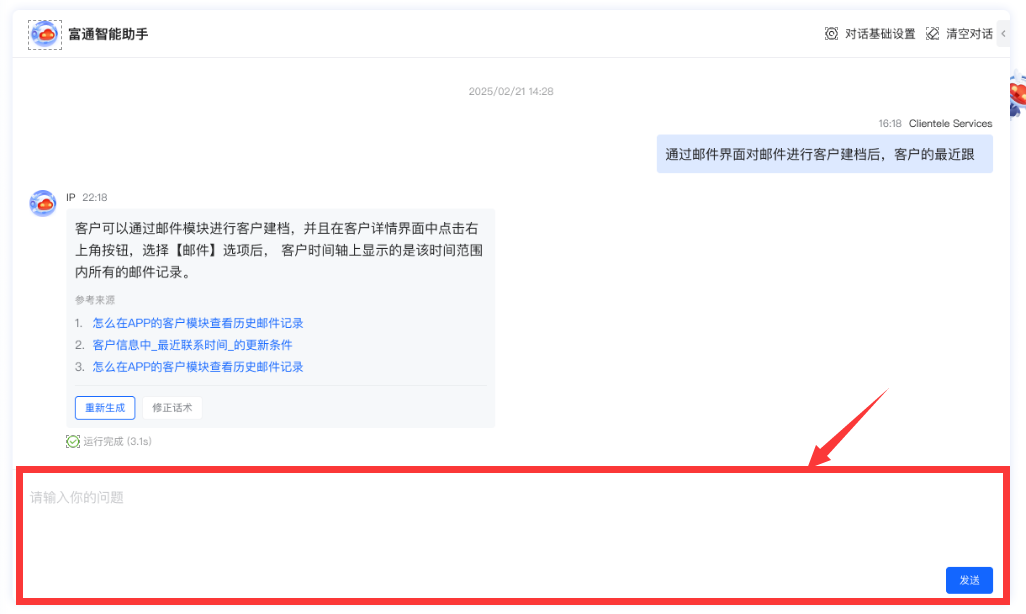The height and width of the screenshot is (614, 1026).
Task: Click the 富通智能助手 title text
Action: tap(108, 34)
